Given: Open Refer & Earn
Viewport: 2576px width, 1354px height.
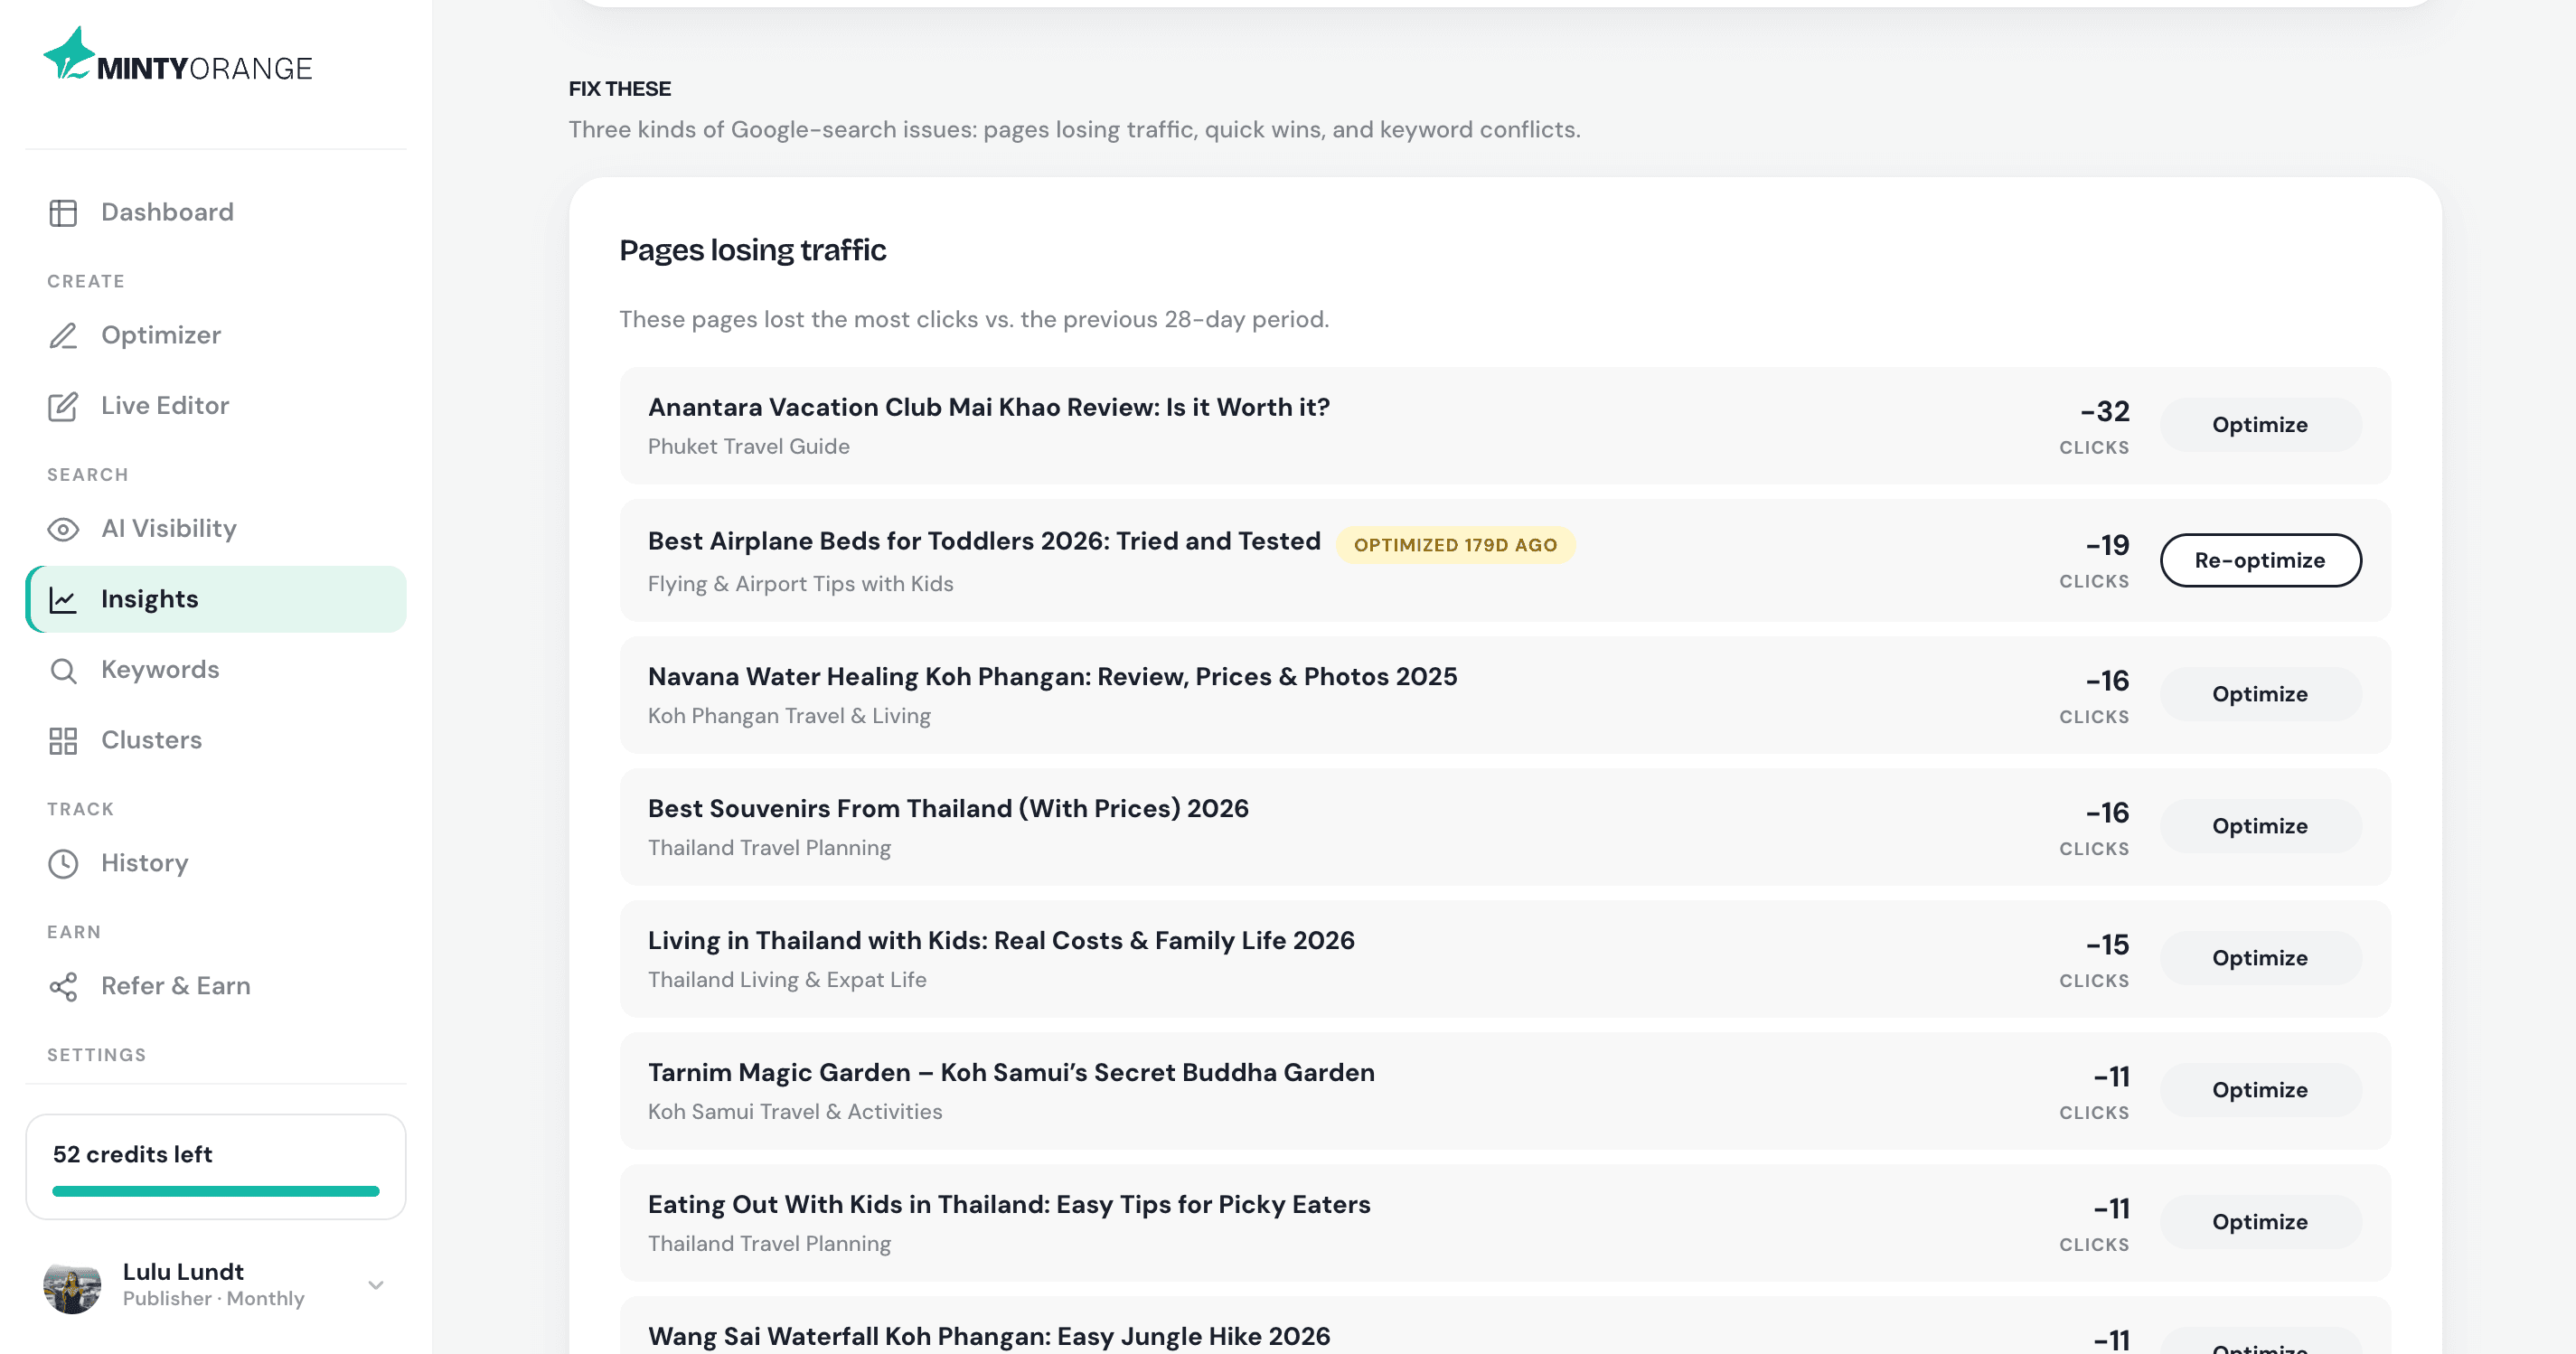Looking at the screenshot, I should pyautogui.click(x=216, y=986).
